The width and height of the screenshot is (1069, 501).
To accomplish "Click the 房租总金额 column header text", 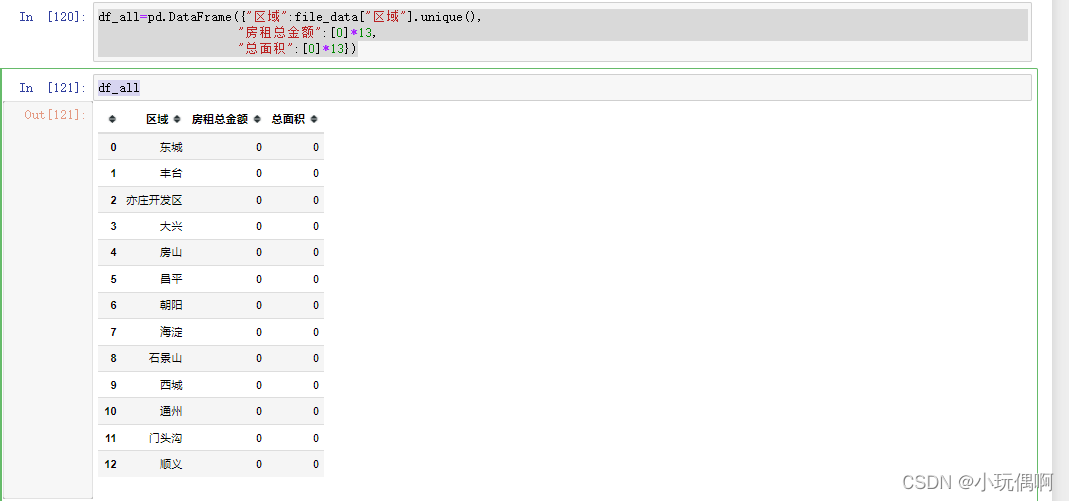I will [220, 119].
